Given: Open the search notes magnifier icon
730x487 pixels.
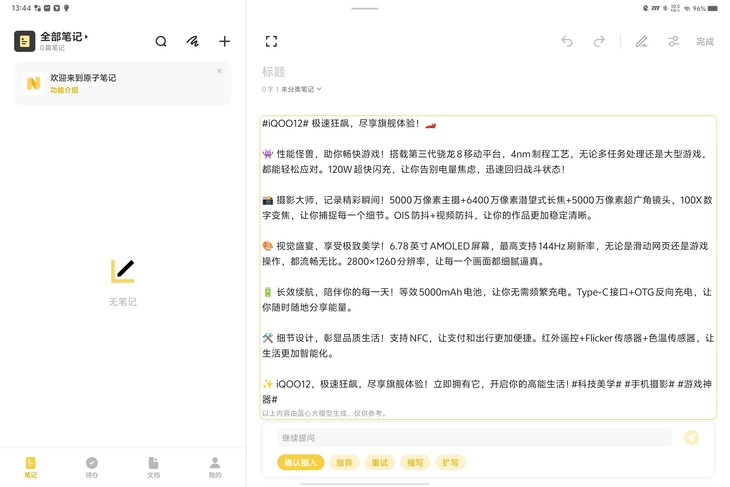Looking at the screenshot, I should 161,41.
